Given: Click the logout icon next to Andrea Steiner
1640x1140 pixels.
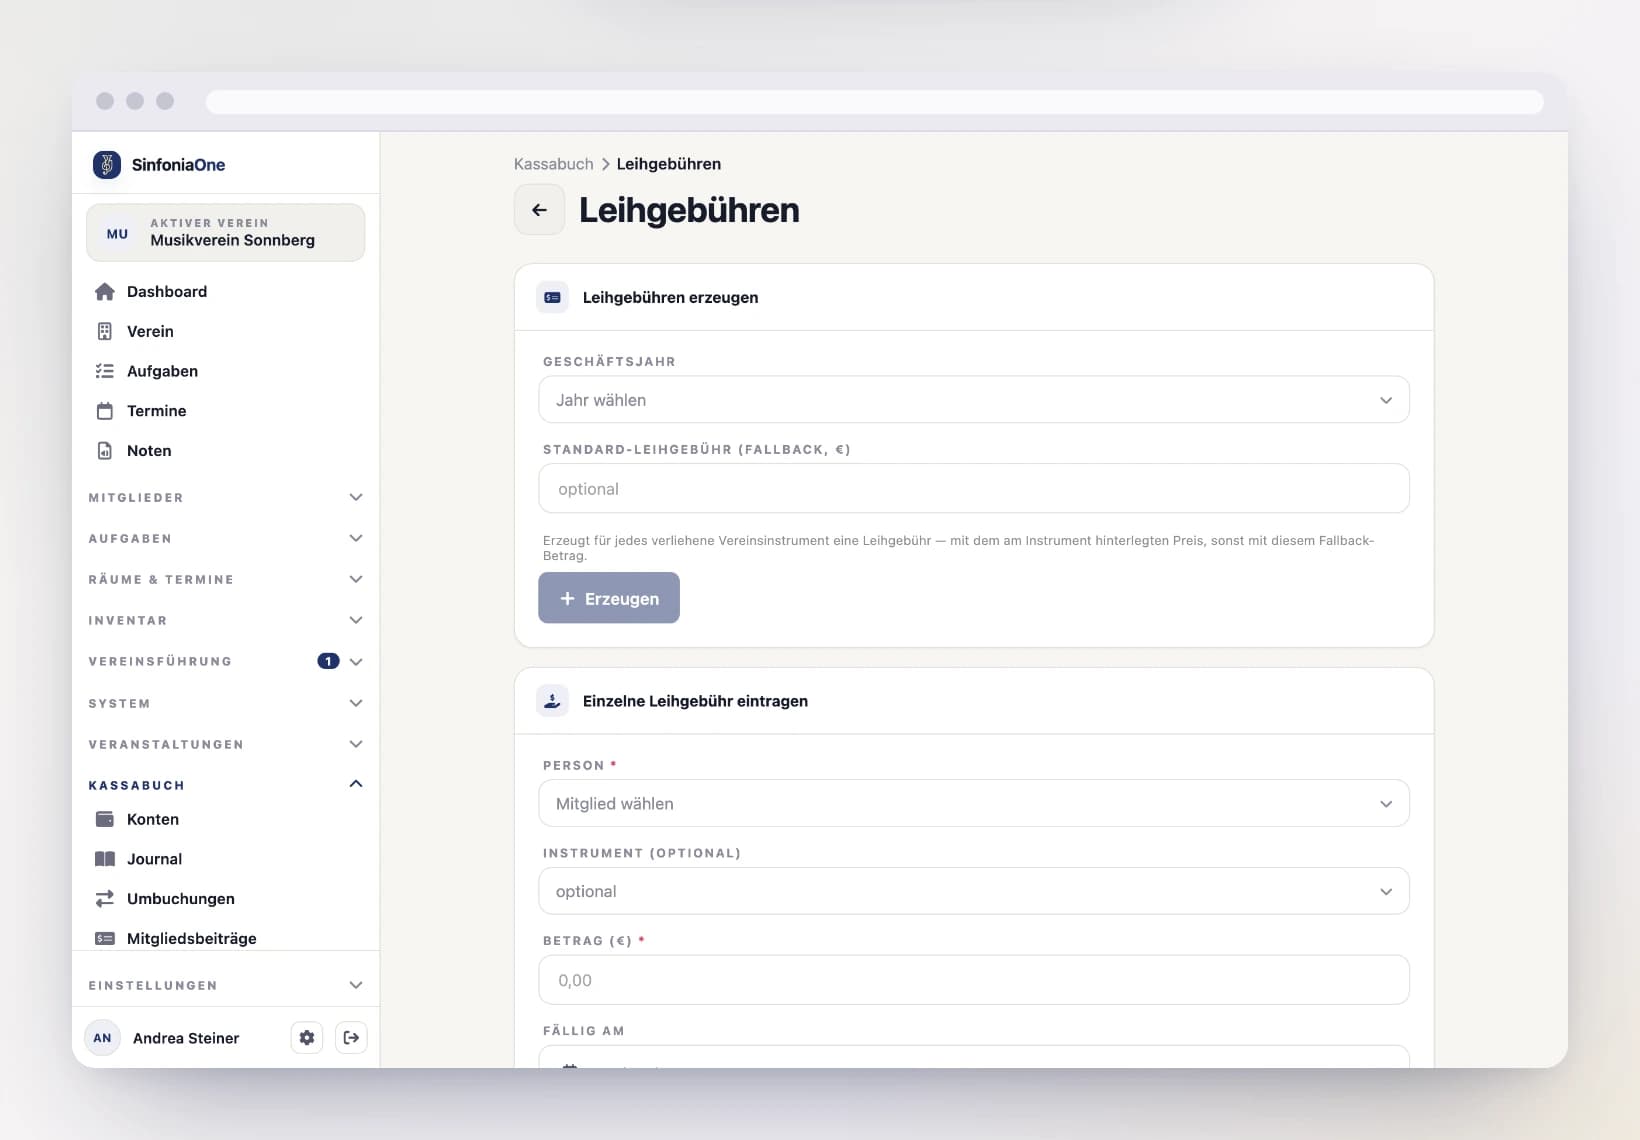Looking at the screenshot, I should tap(351, 1038).
